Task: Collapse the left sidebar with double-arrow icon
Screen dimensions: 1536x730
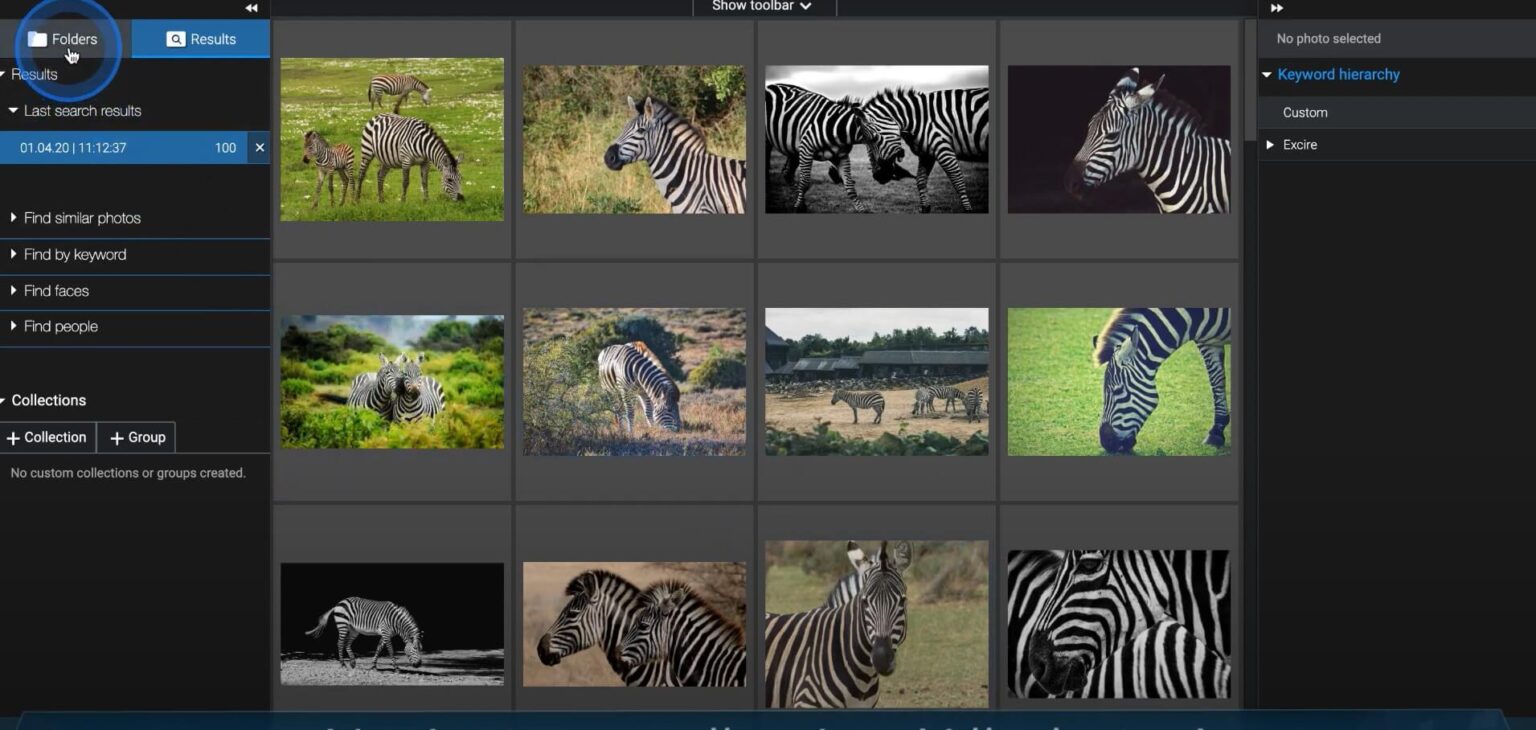Action: pyautogui.click(x=250, y=7)
